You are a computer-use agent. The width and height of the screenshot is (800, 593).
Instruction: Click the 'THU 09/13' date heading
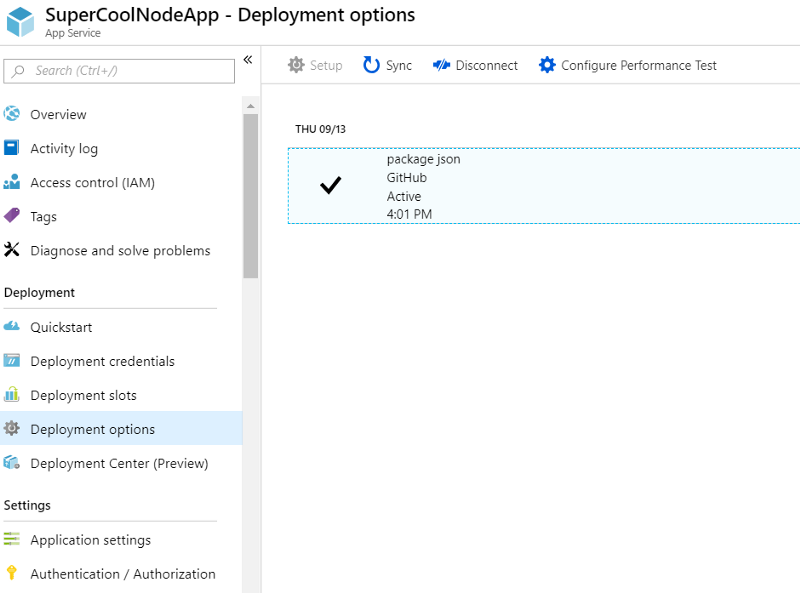(320, 129)
